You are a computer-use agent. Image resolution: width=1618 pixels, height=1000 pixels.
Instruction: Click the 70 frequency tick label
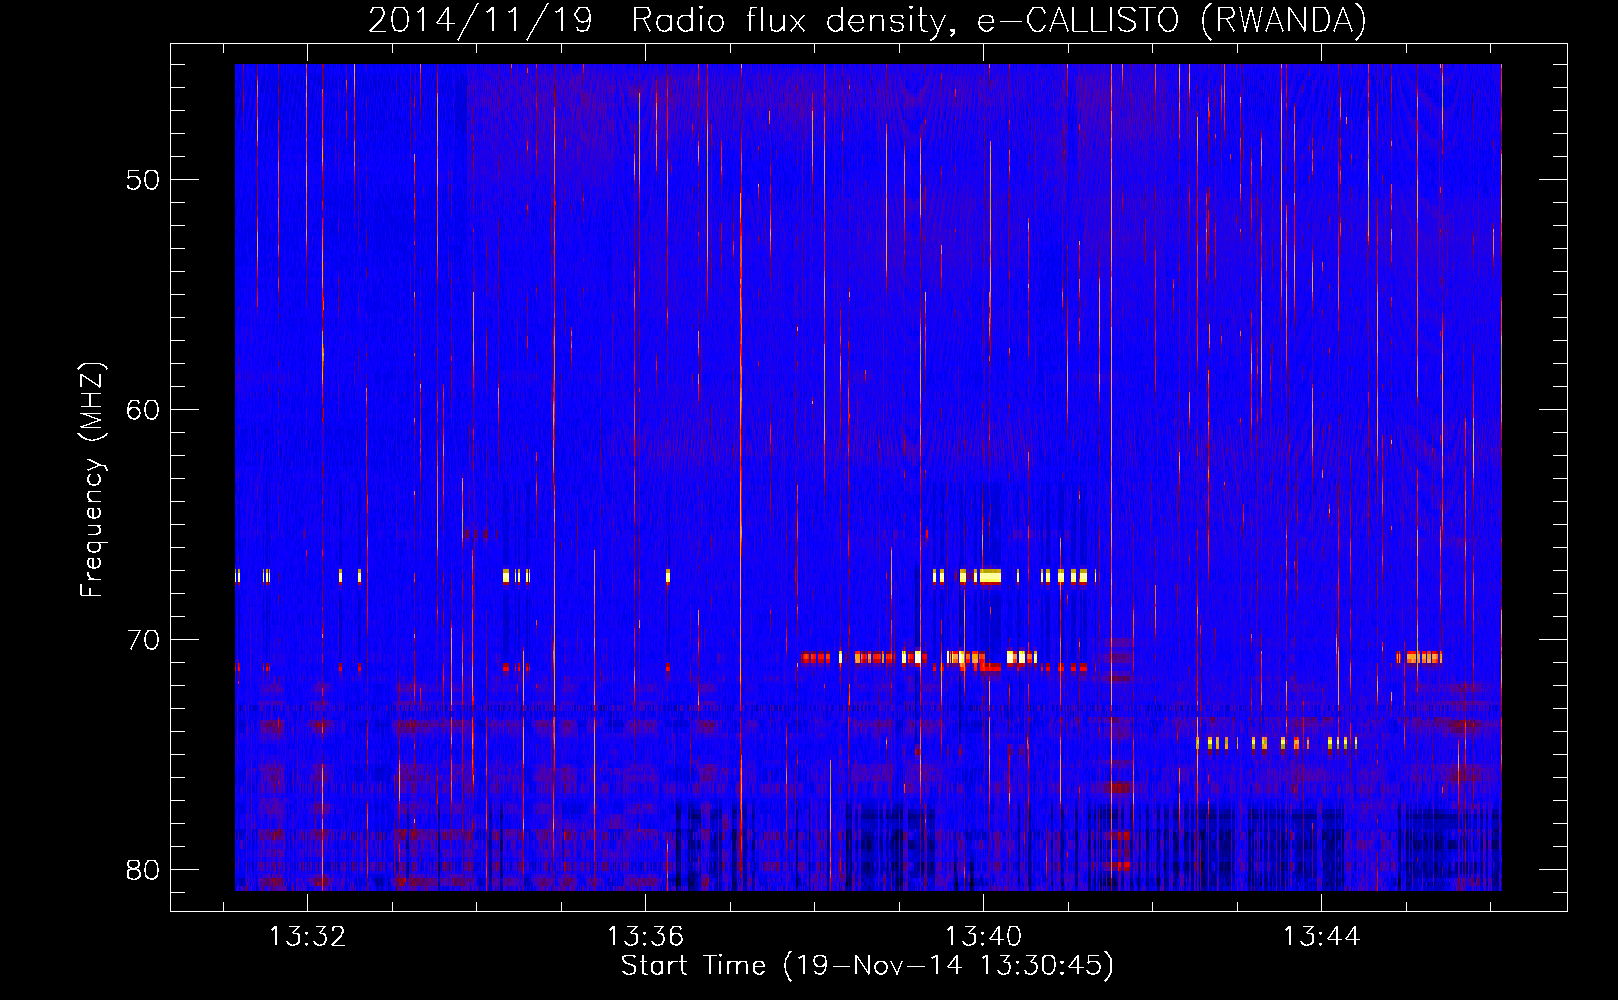pos(143,640)
